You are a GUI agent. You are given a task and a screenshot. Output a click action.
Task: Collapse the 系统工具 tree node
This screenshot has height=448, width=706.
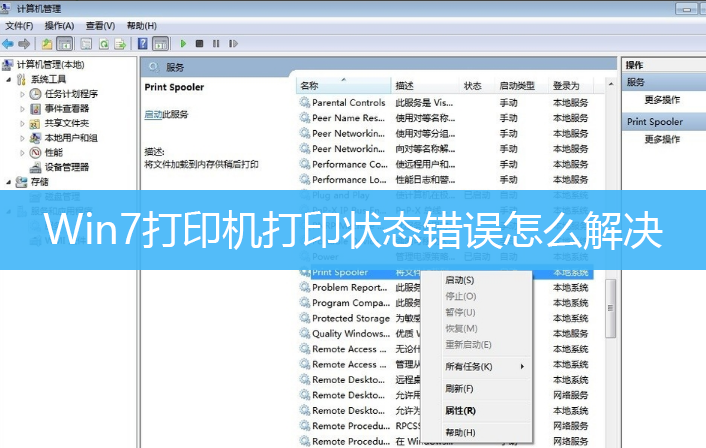(x=9, y=80)
